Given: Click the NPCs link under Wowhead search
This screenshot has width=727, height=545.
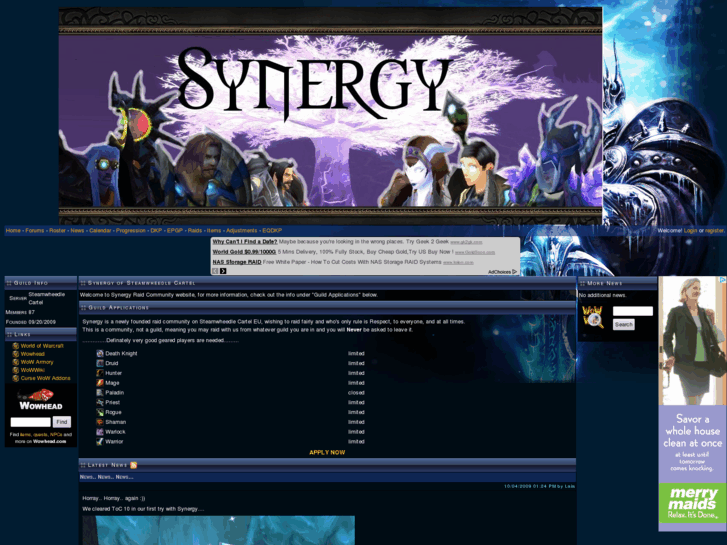Looking at the screenshot, I should [56, 435].
